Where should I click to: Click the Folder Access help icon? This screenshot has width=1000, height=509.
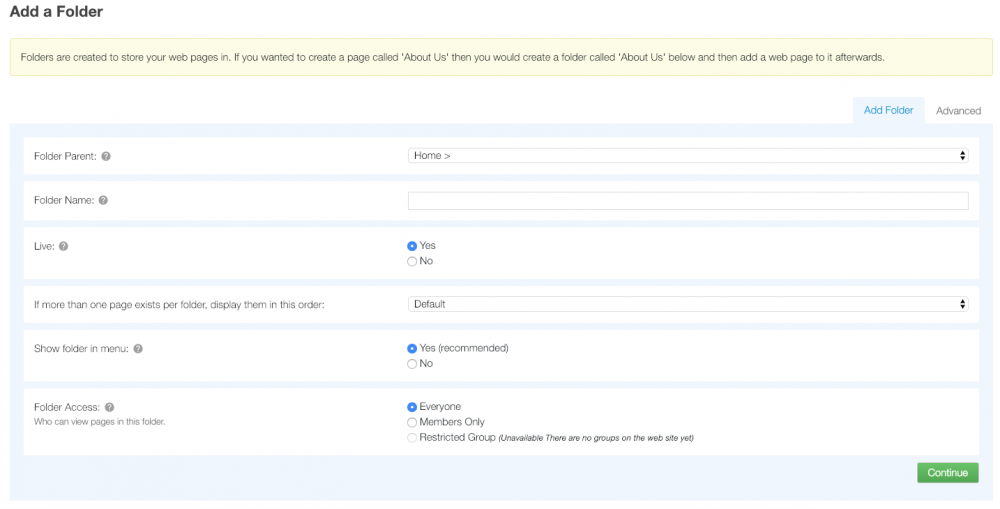[109, 407]
